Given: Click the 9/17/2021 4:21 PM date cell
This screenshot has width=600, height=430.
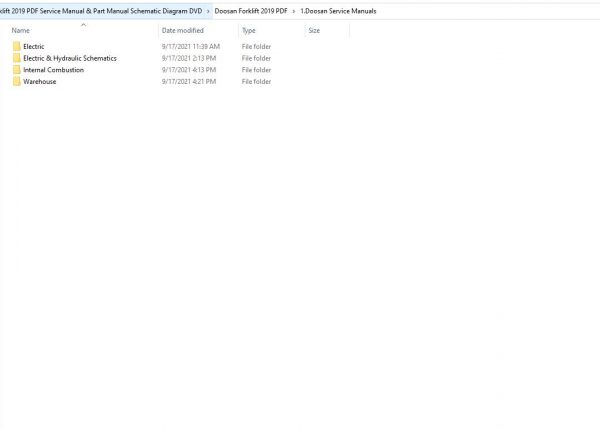Looking at the screenshot, I should pyautogui.click(x=189, y=81).
